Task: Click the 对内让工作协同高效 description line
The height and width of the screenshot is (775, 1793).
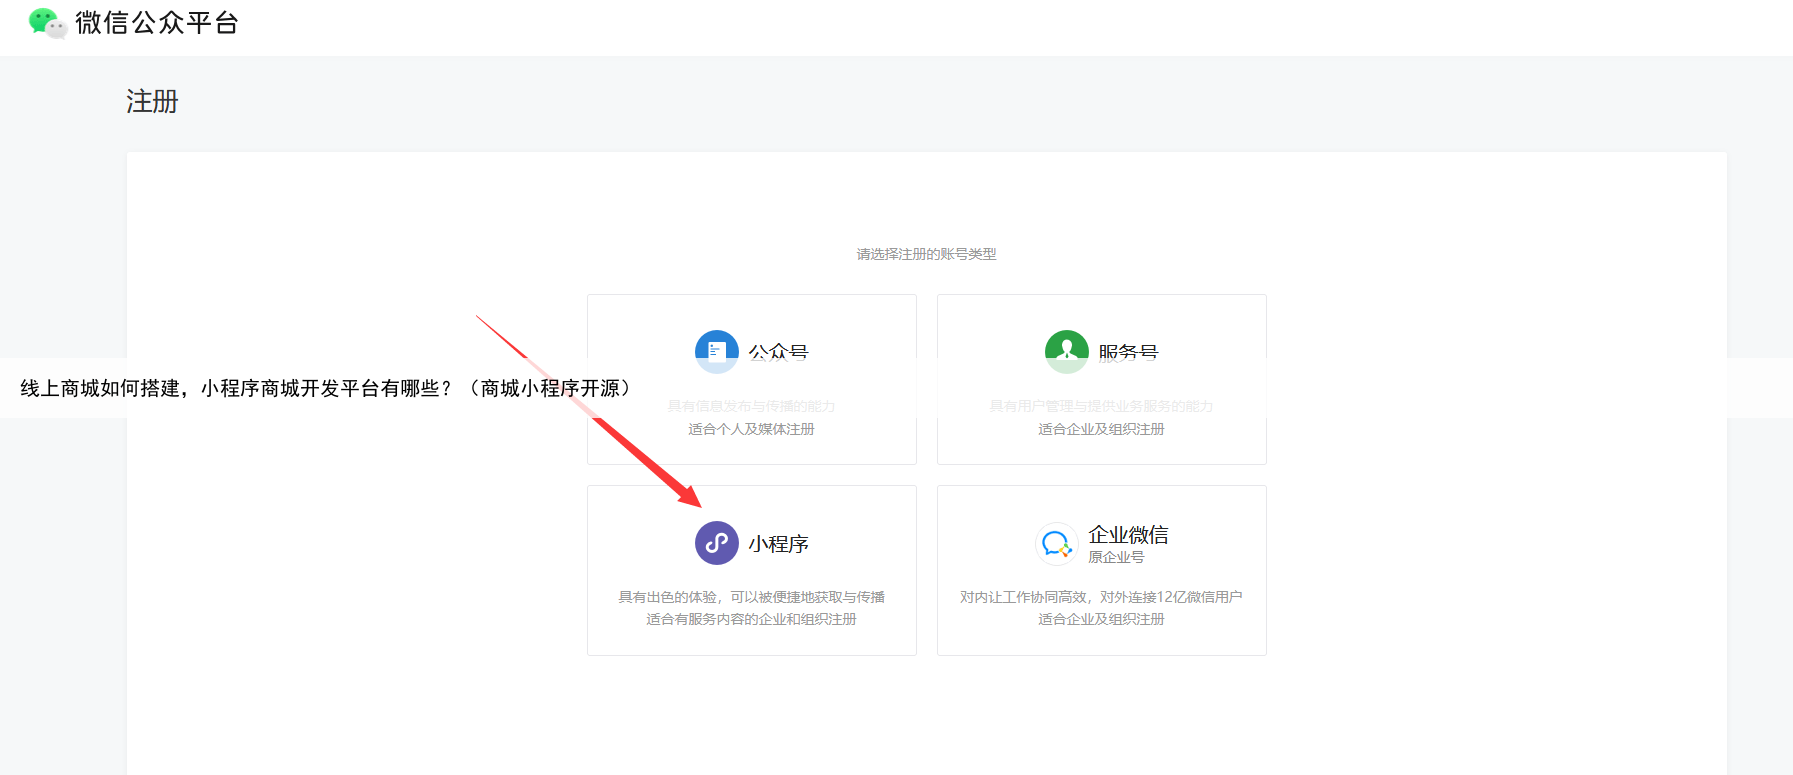Action: point(1101,597)
